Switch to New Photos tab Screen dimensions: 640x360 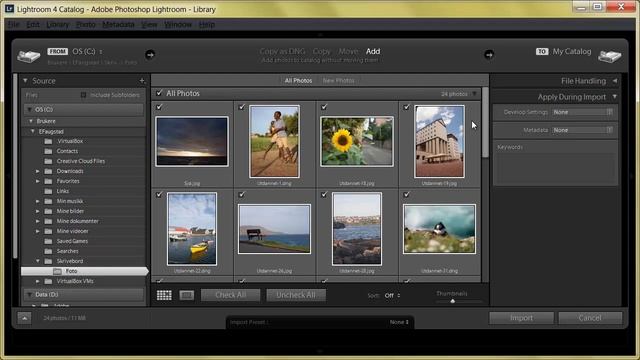click(x=338, y=81)
